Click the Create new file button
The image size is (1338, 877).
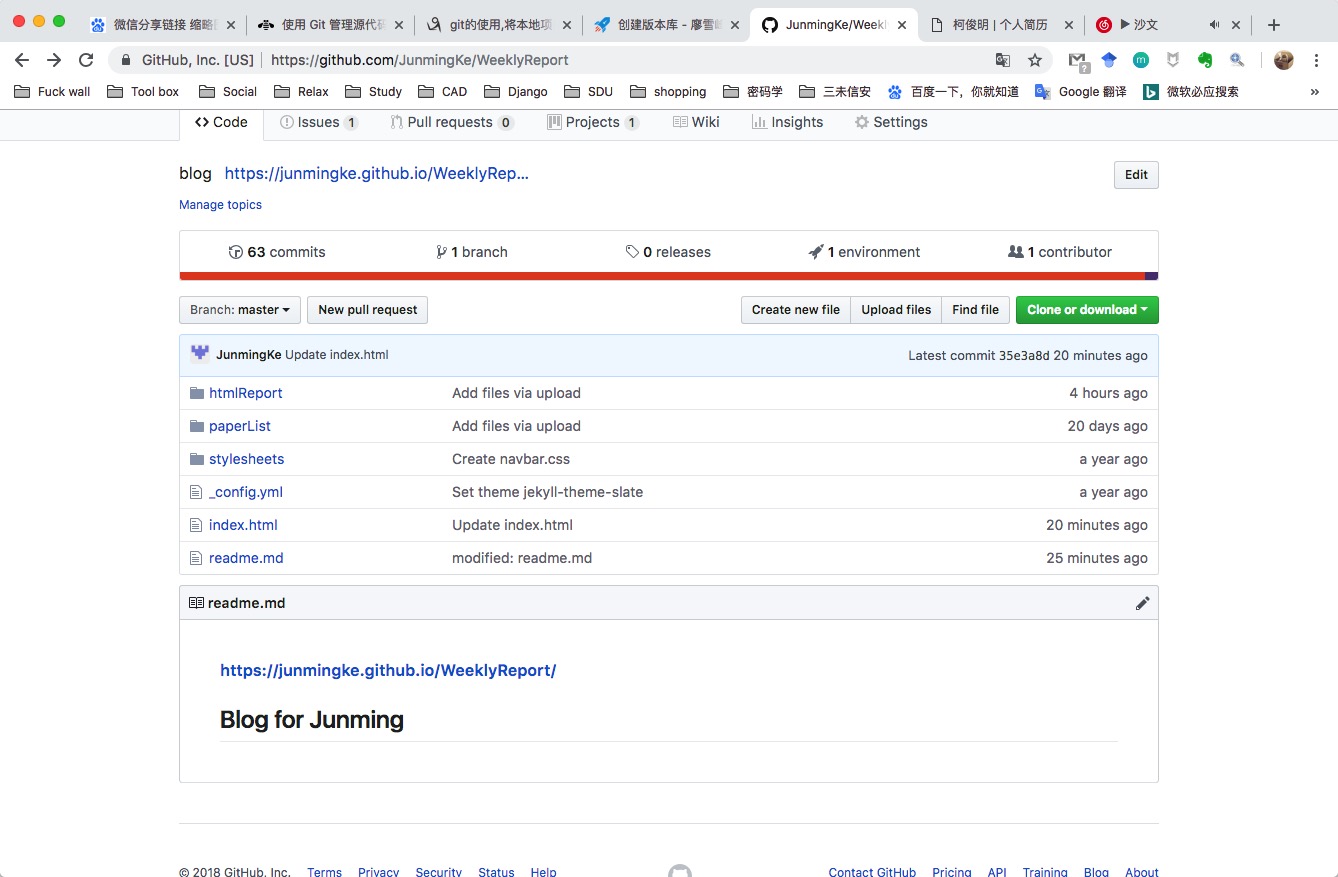click(x=796, y=310)
